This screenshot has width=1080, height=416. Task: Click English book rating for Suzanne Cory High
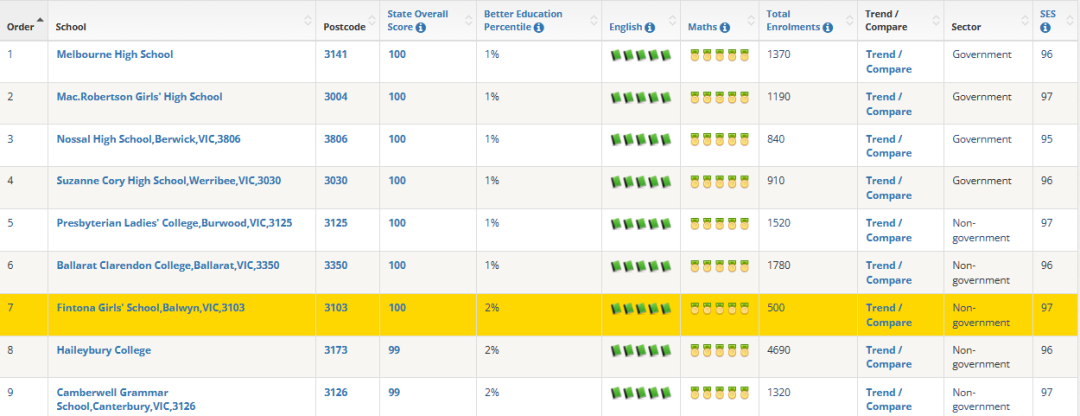[x=641, y=182]
